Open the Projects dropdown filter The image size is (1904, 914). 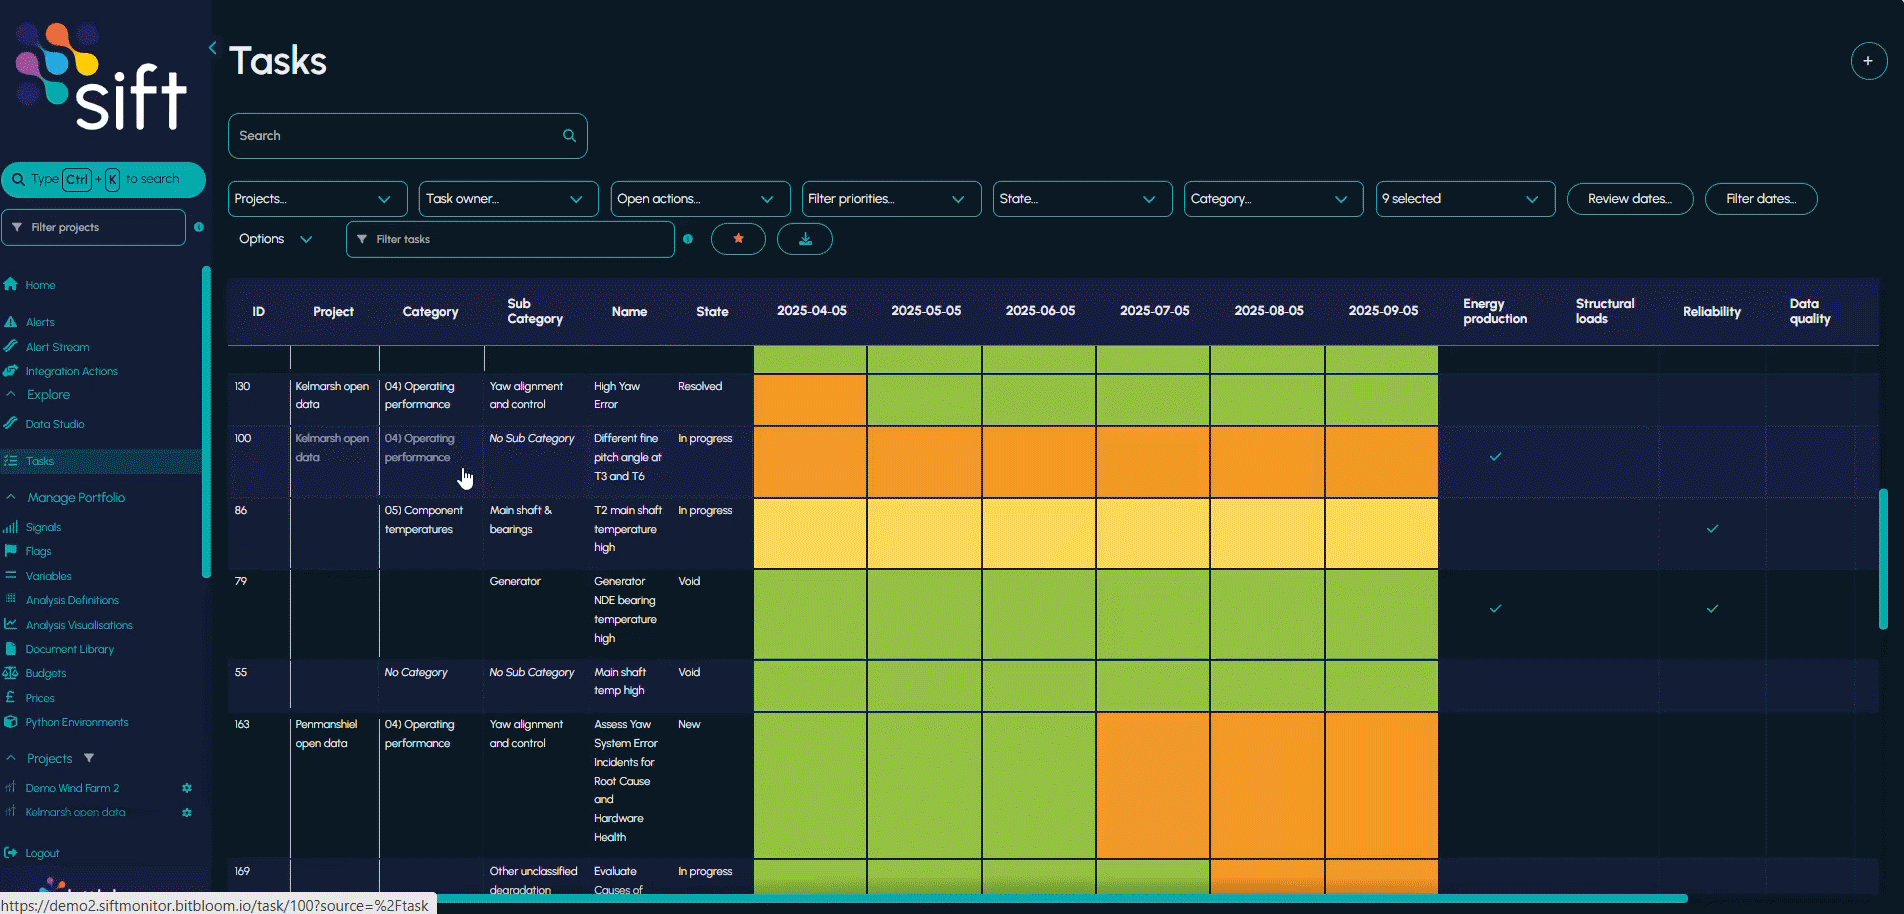coord(317,199)
